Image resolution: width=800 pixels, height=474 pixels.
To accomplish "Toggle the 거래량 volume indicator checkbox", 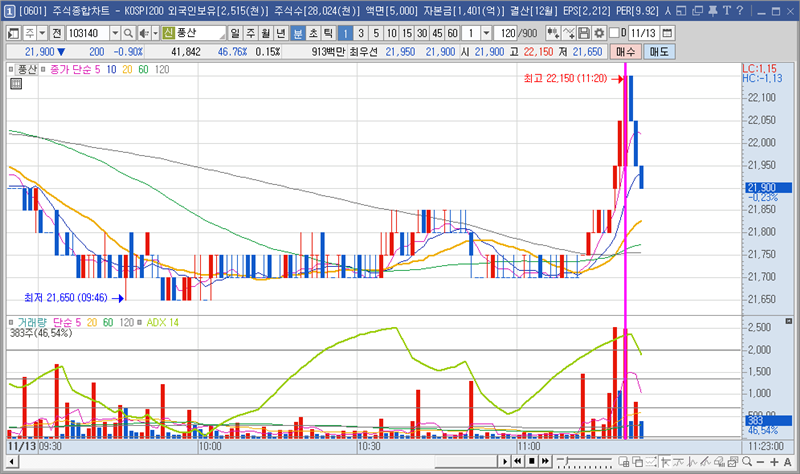I will point(12,323).
